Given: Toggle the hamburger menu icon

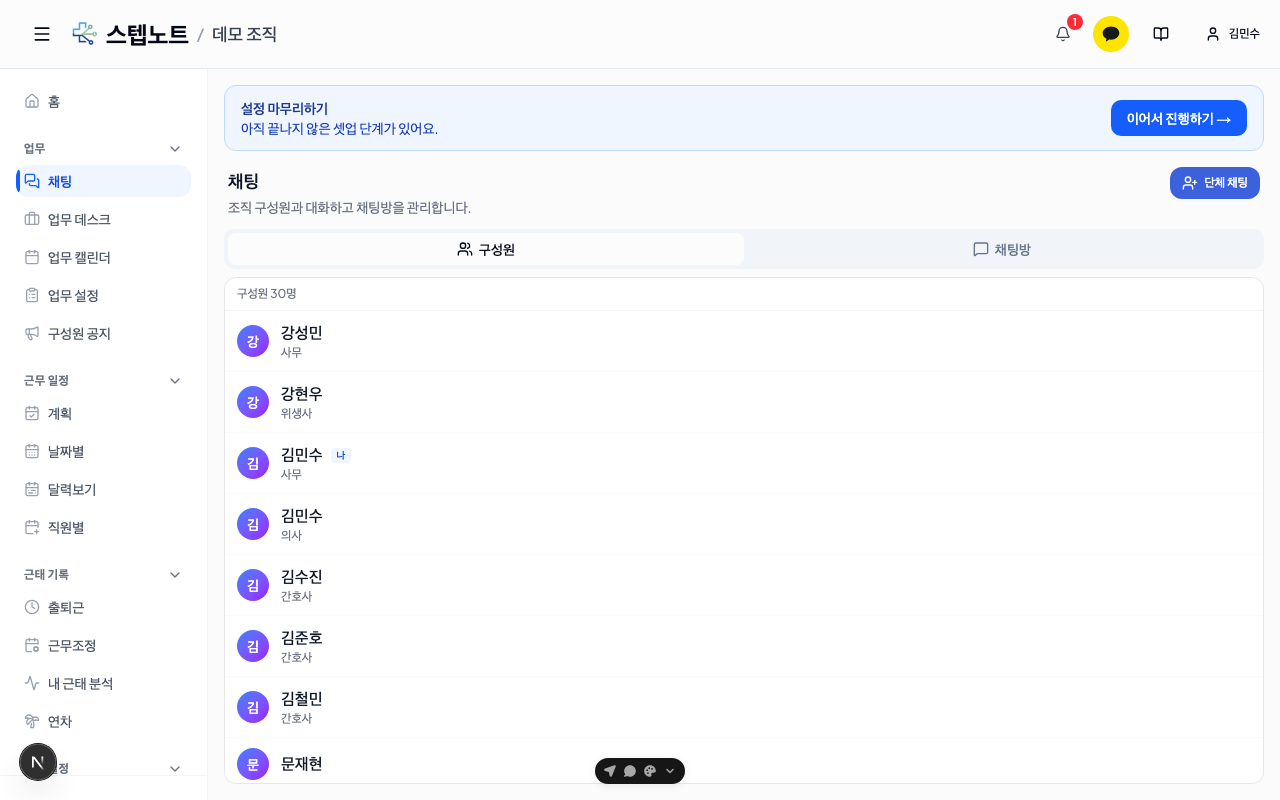Looking at the screenshot, I should 42,34.
